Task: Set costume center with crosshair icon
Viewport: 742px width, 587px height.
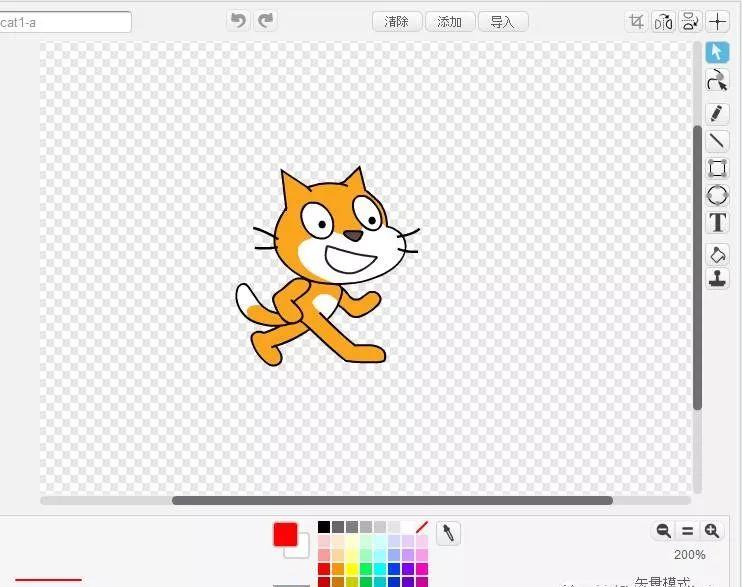Action: (717, 22)
